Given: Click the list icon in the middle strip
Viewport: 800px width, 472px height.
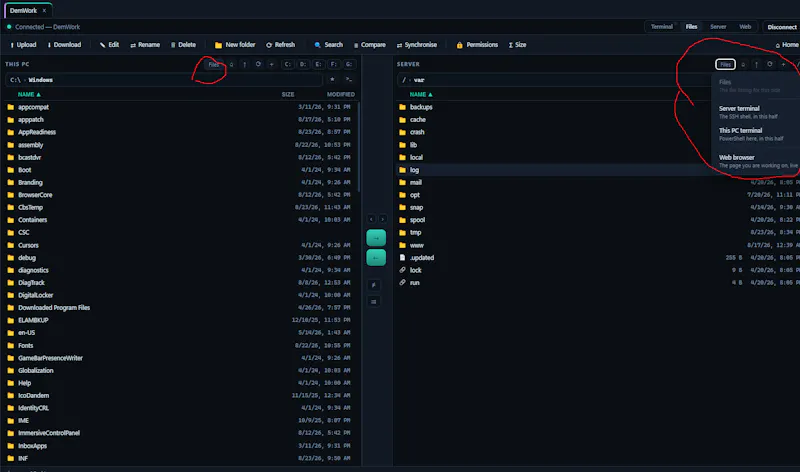Looking at the screenshot, I should pyautogui.click(x=374, y=302).
